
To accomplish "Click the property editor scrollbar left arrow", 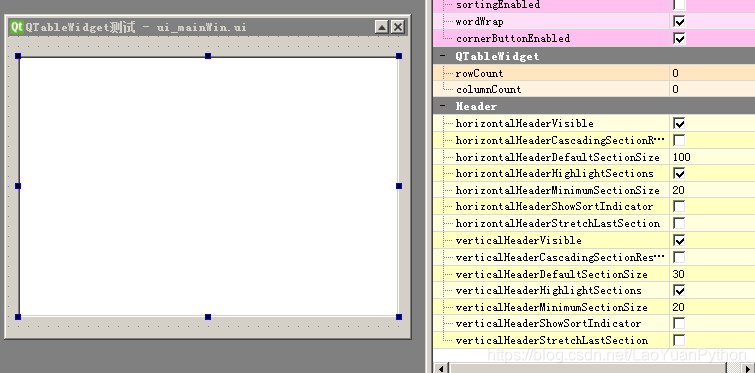I will 441,368.
